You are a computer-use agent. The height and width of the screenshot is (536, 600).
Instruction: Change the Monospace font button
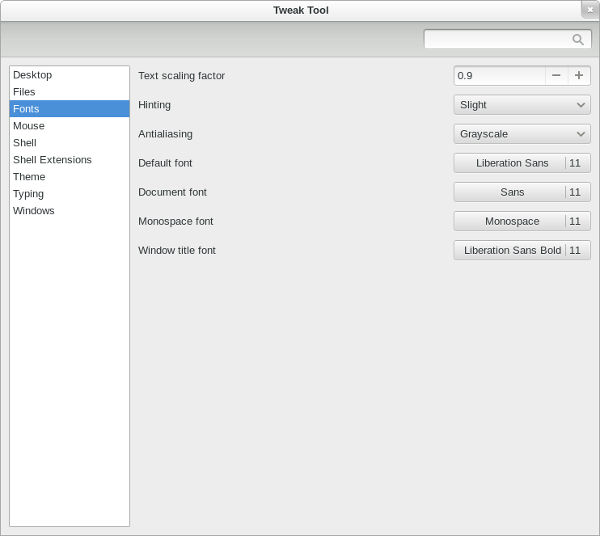(522, 221)
